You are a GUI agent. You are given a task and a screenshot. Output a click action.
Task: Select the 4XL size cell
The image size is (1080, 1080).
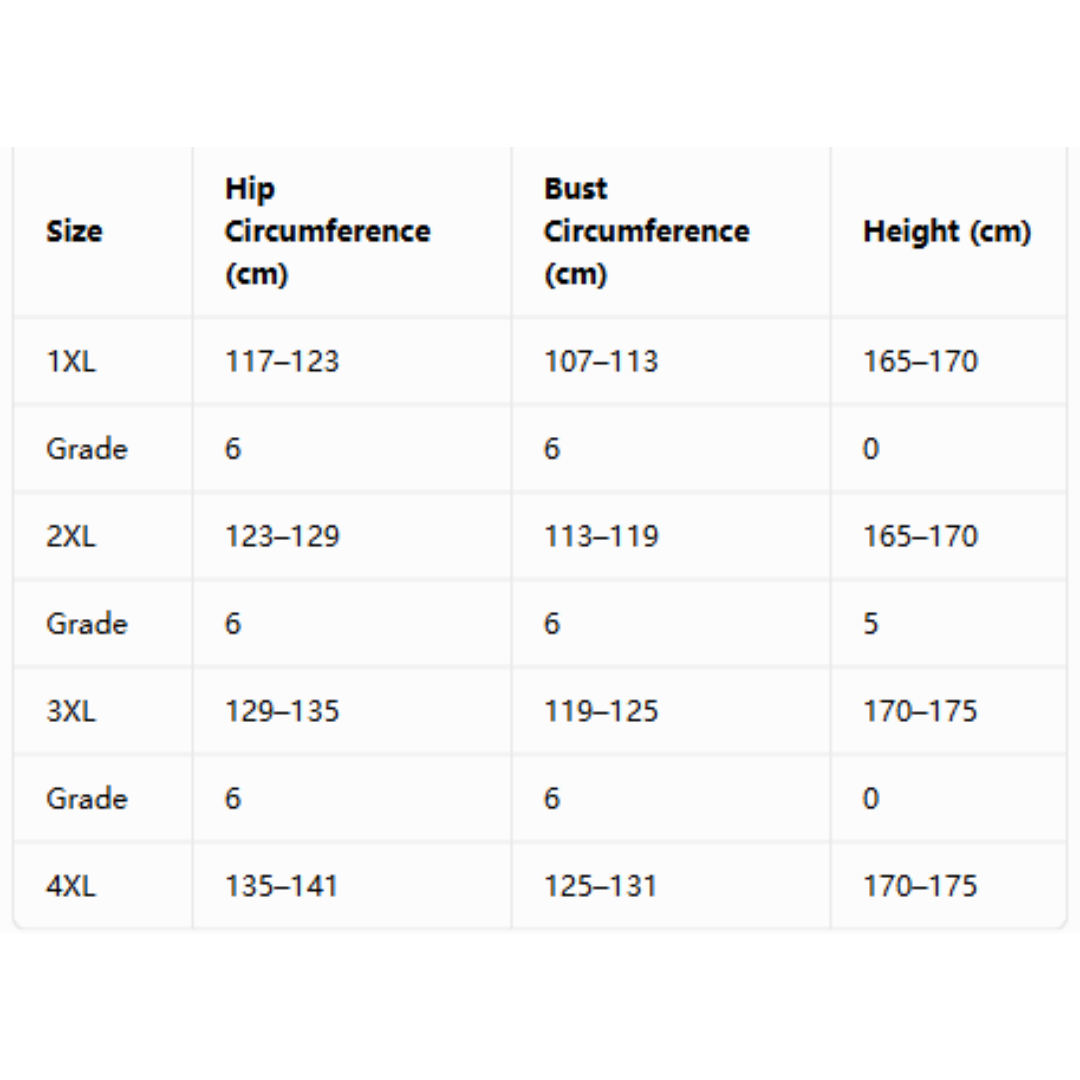[x=71, y=886]
